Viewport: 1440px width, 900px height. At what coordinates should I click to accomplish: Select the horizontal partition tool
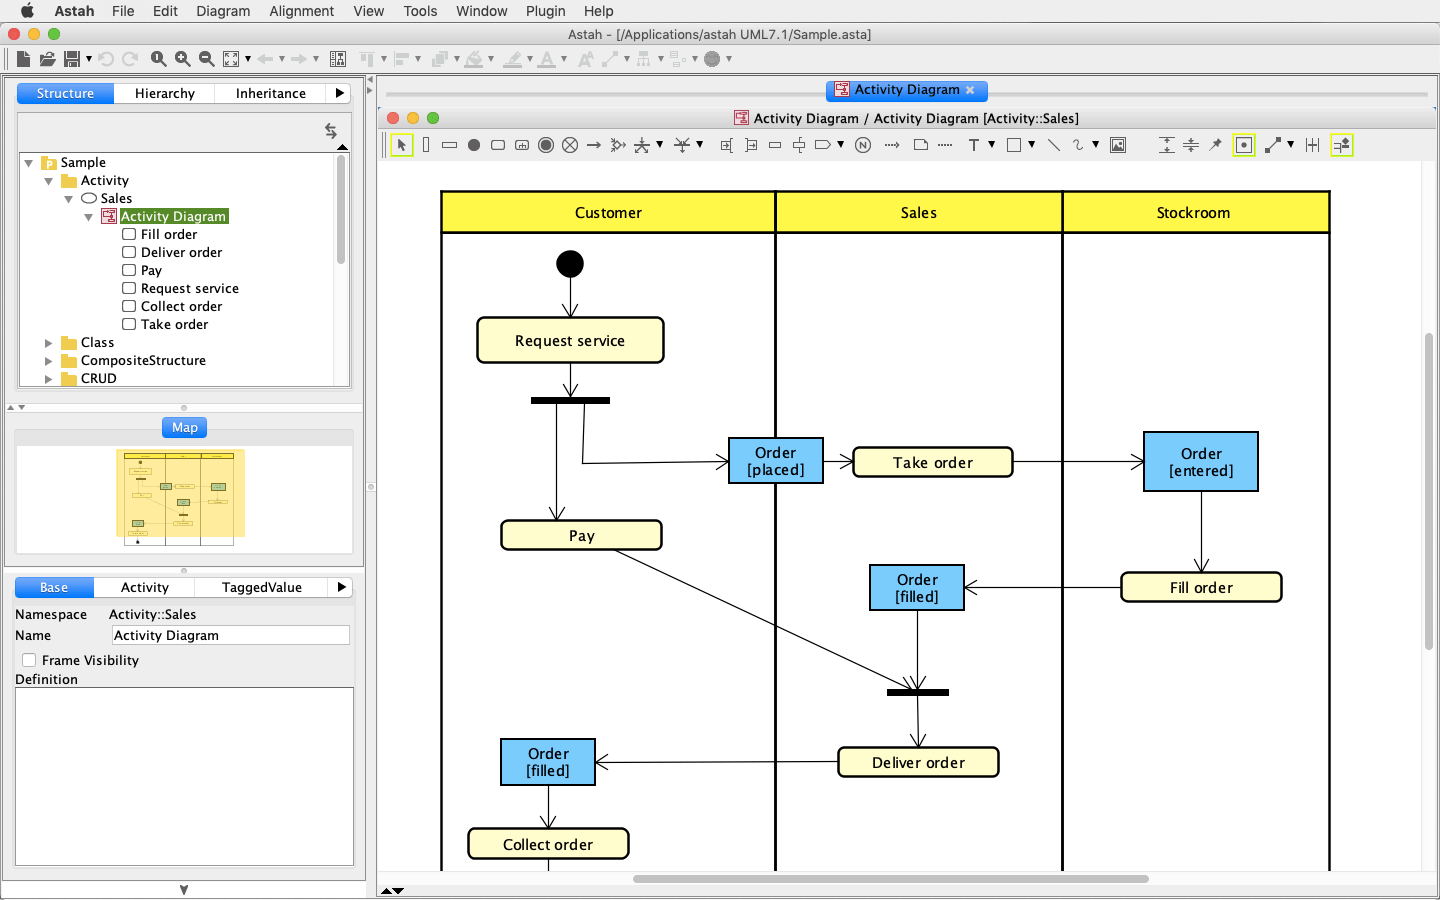pyautogui.click(x=449, y=145)
